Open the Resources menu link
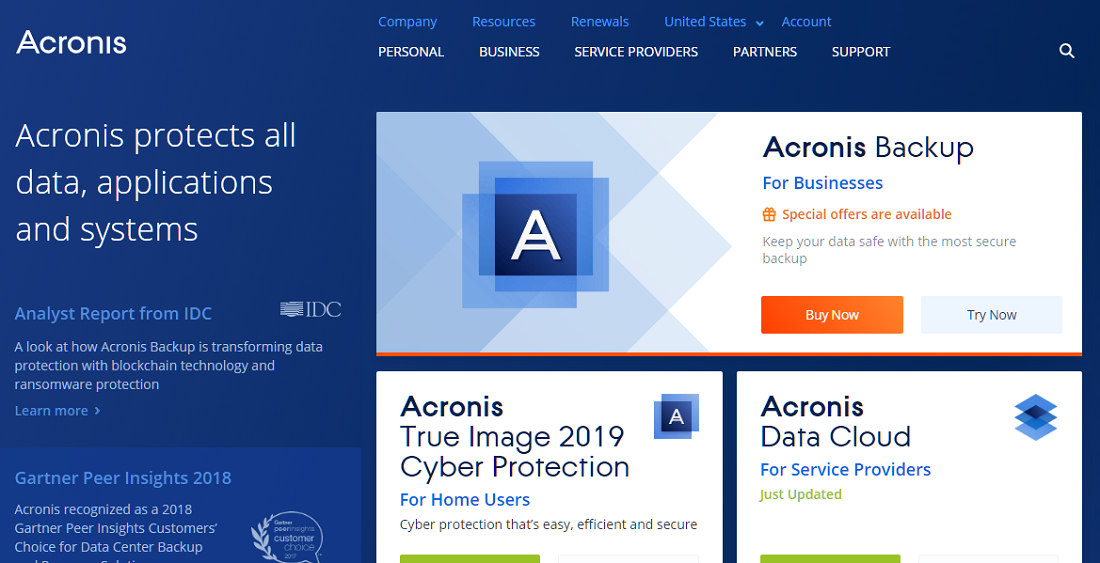This screenshot has height=563, width=1100. tap(504, 22)
